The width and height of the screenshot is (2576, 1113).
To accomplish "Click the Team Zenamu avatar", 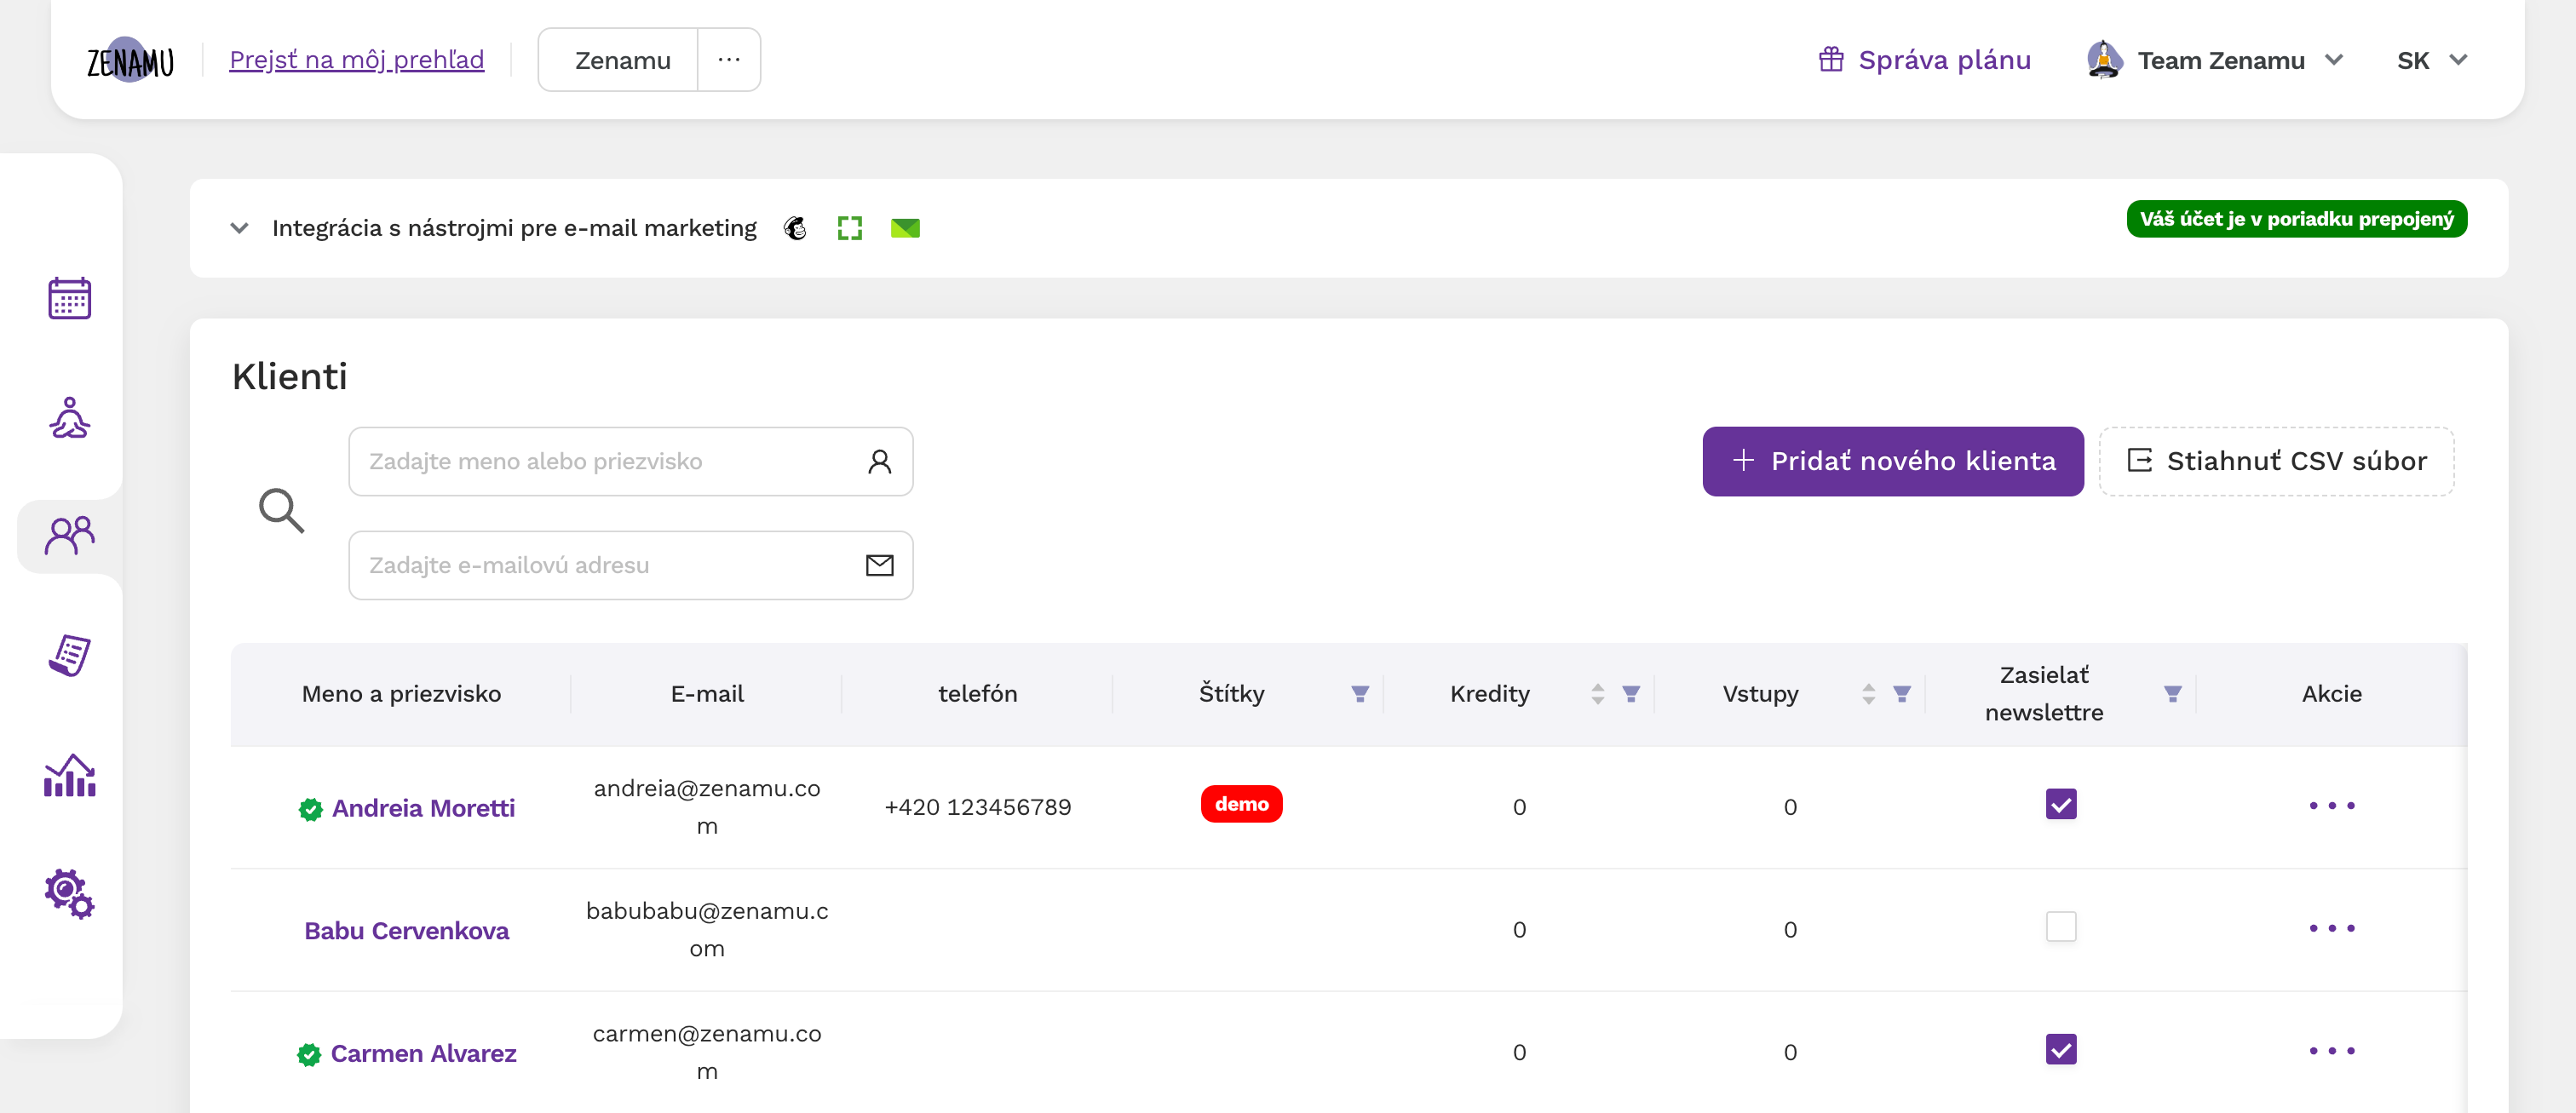I will (x=2105, y=60).
